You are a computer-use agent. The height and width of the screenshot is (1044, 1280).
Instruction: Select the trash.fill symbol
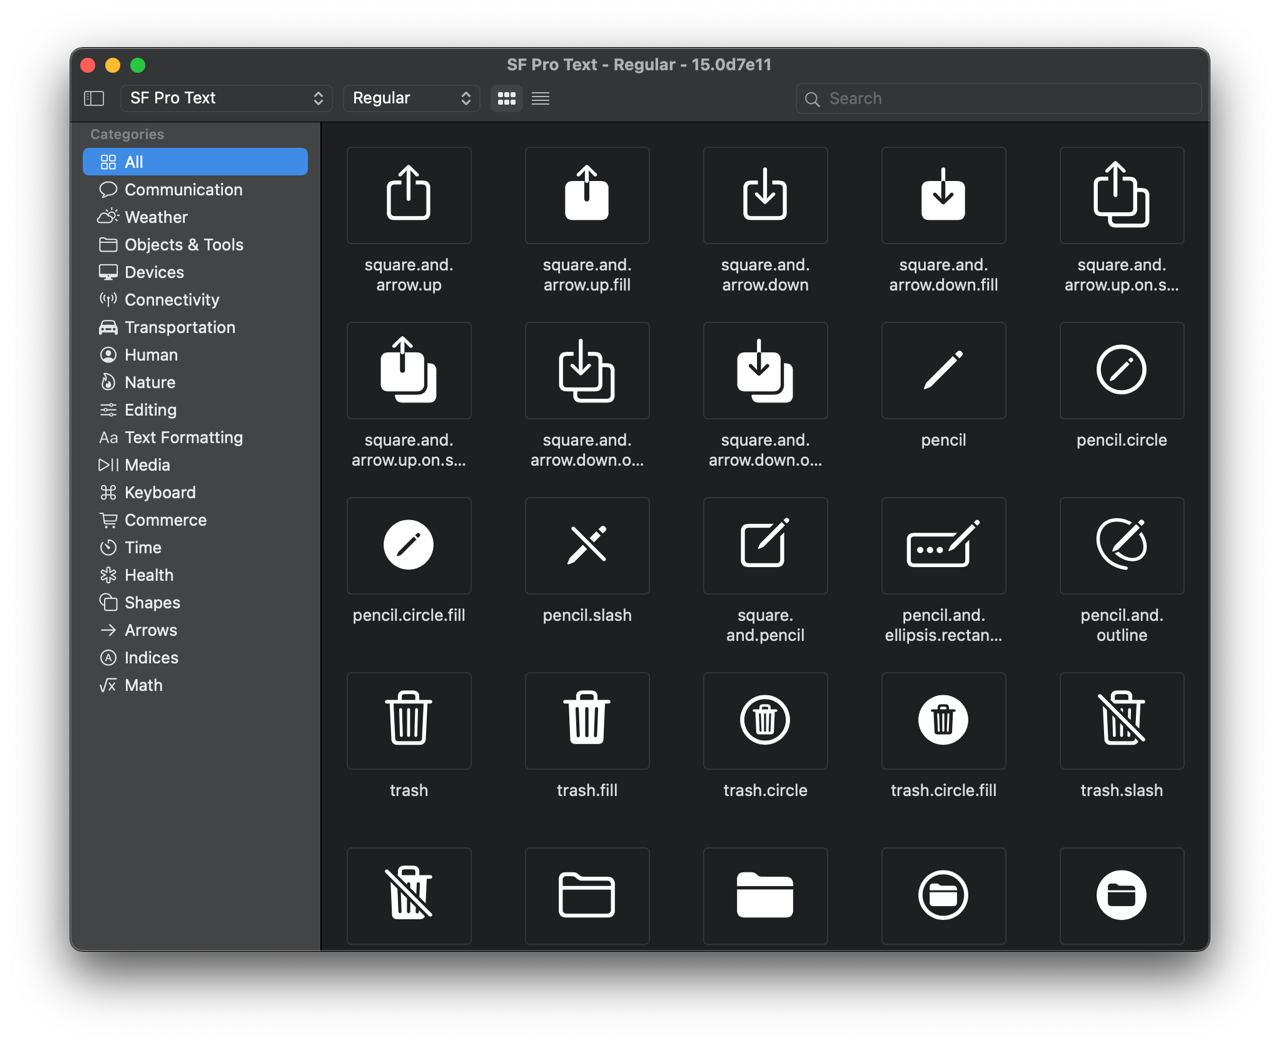click(x=587, y=720)
